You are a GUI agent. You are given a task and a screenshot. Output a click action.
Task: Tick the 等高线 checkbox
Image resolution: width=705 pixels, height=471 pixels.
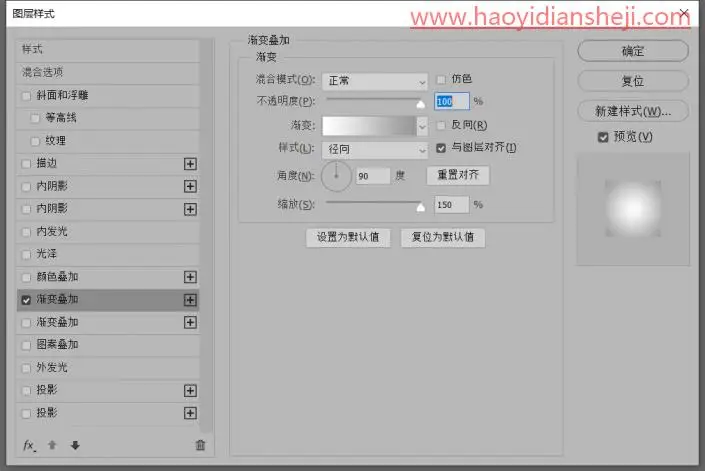35,118
